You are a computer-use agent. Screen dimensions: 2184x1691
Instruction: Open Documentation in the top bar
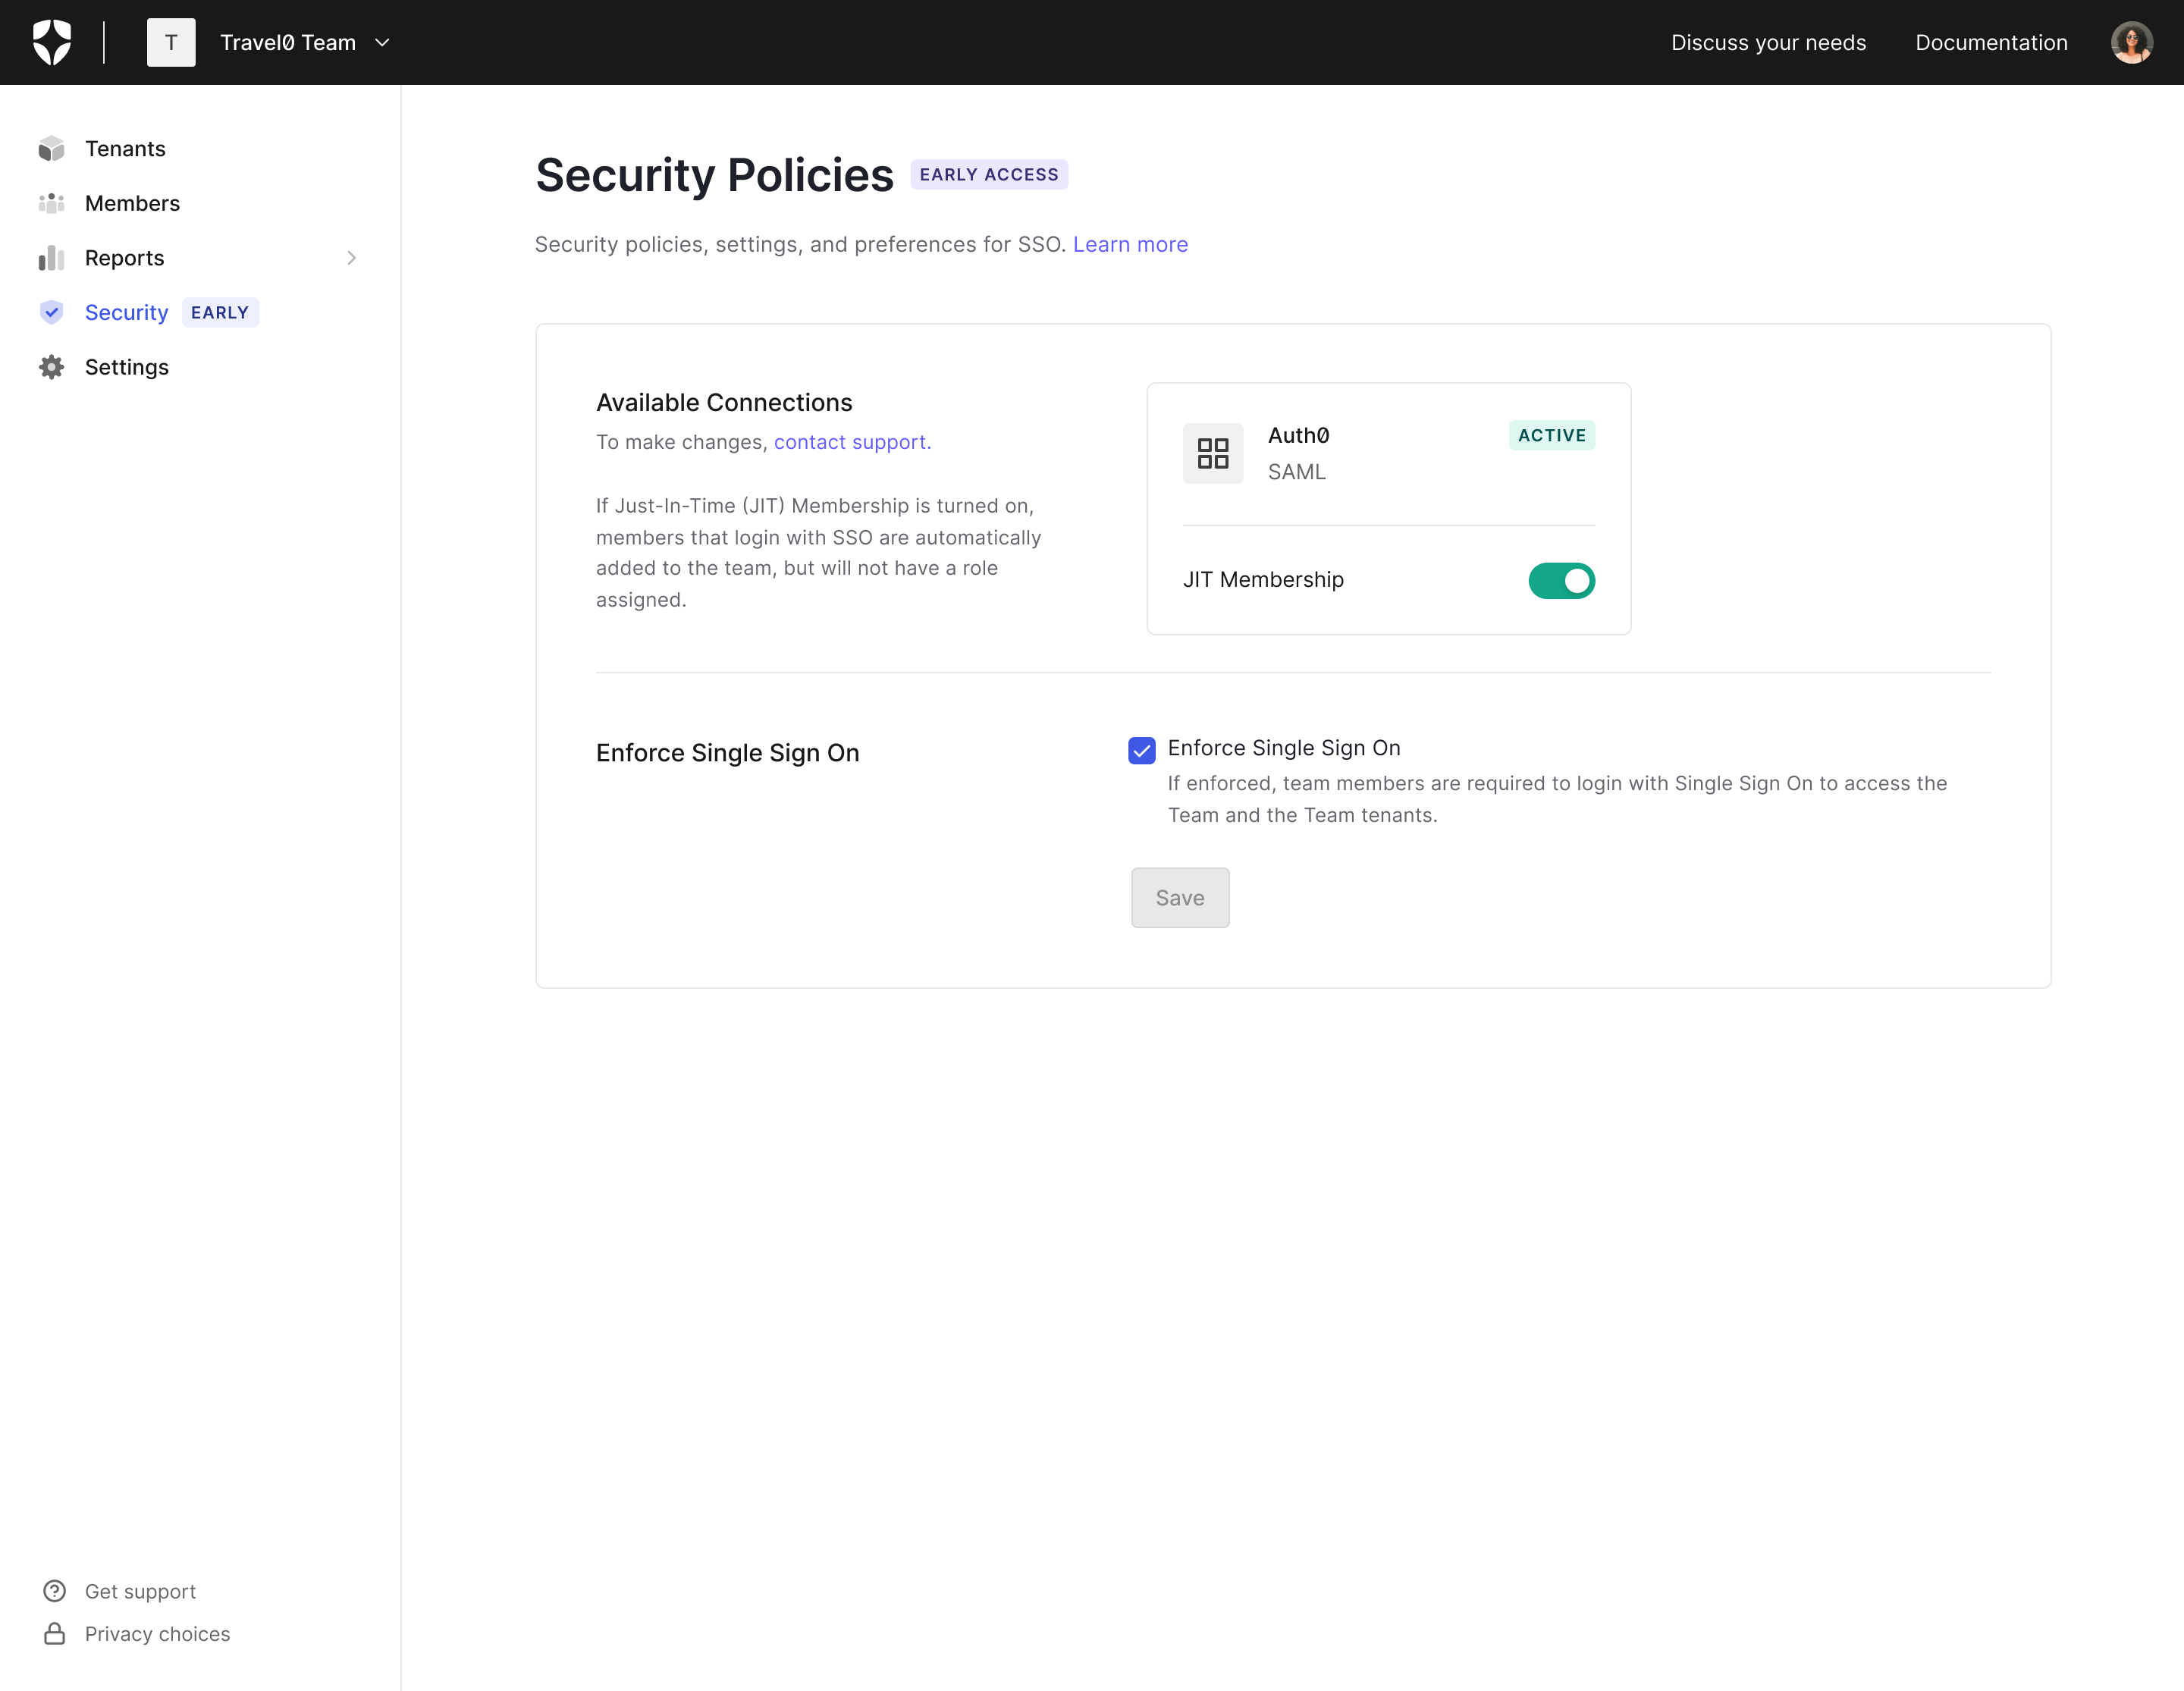pyautogui.click(x=1990, y=42)
